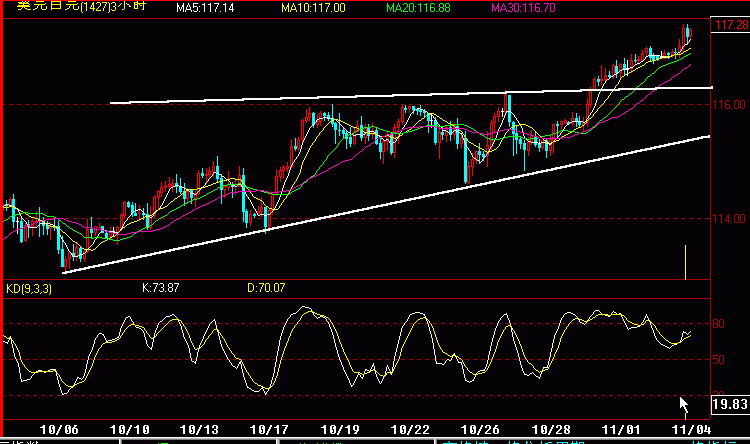This screenshot has width=750, height=444.
Task: Click the 11/01 date label
Action: [621, 429]
